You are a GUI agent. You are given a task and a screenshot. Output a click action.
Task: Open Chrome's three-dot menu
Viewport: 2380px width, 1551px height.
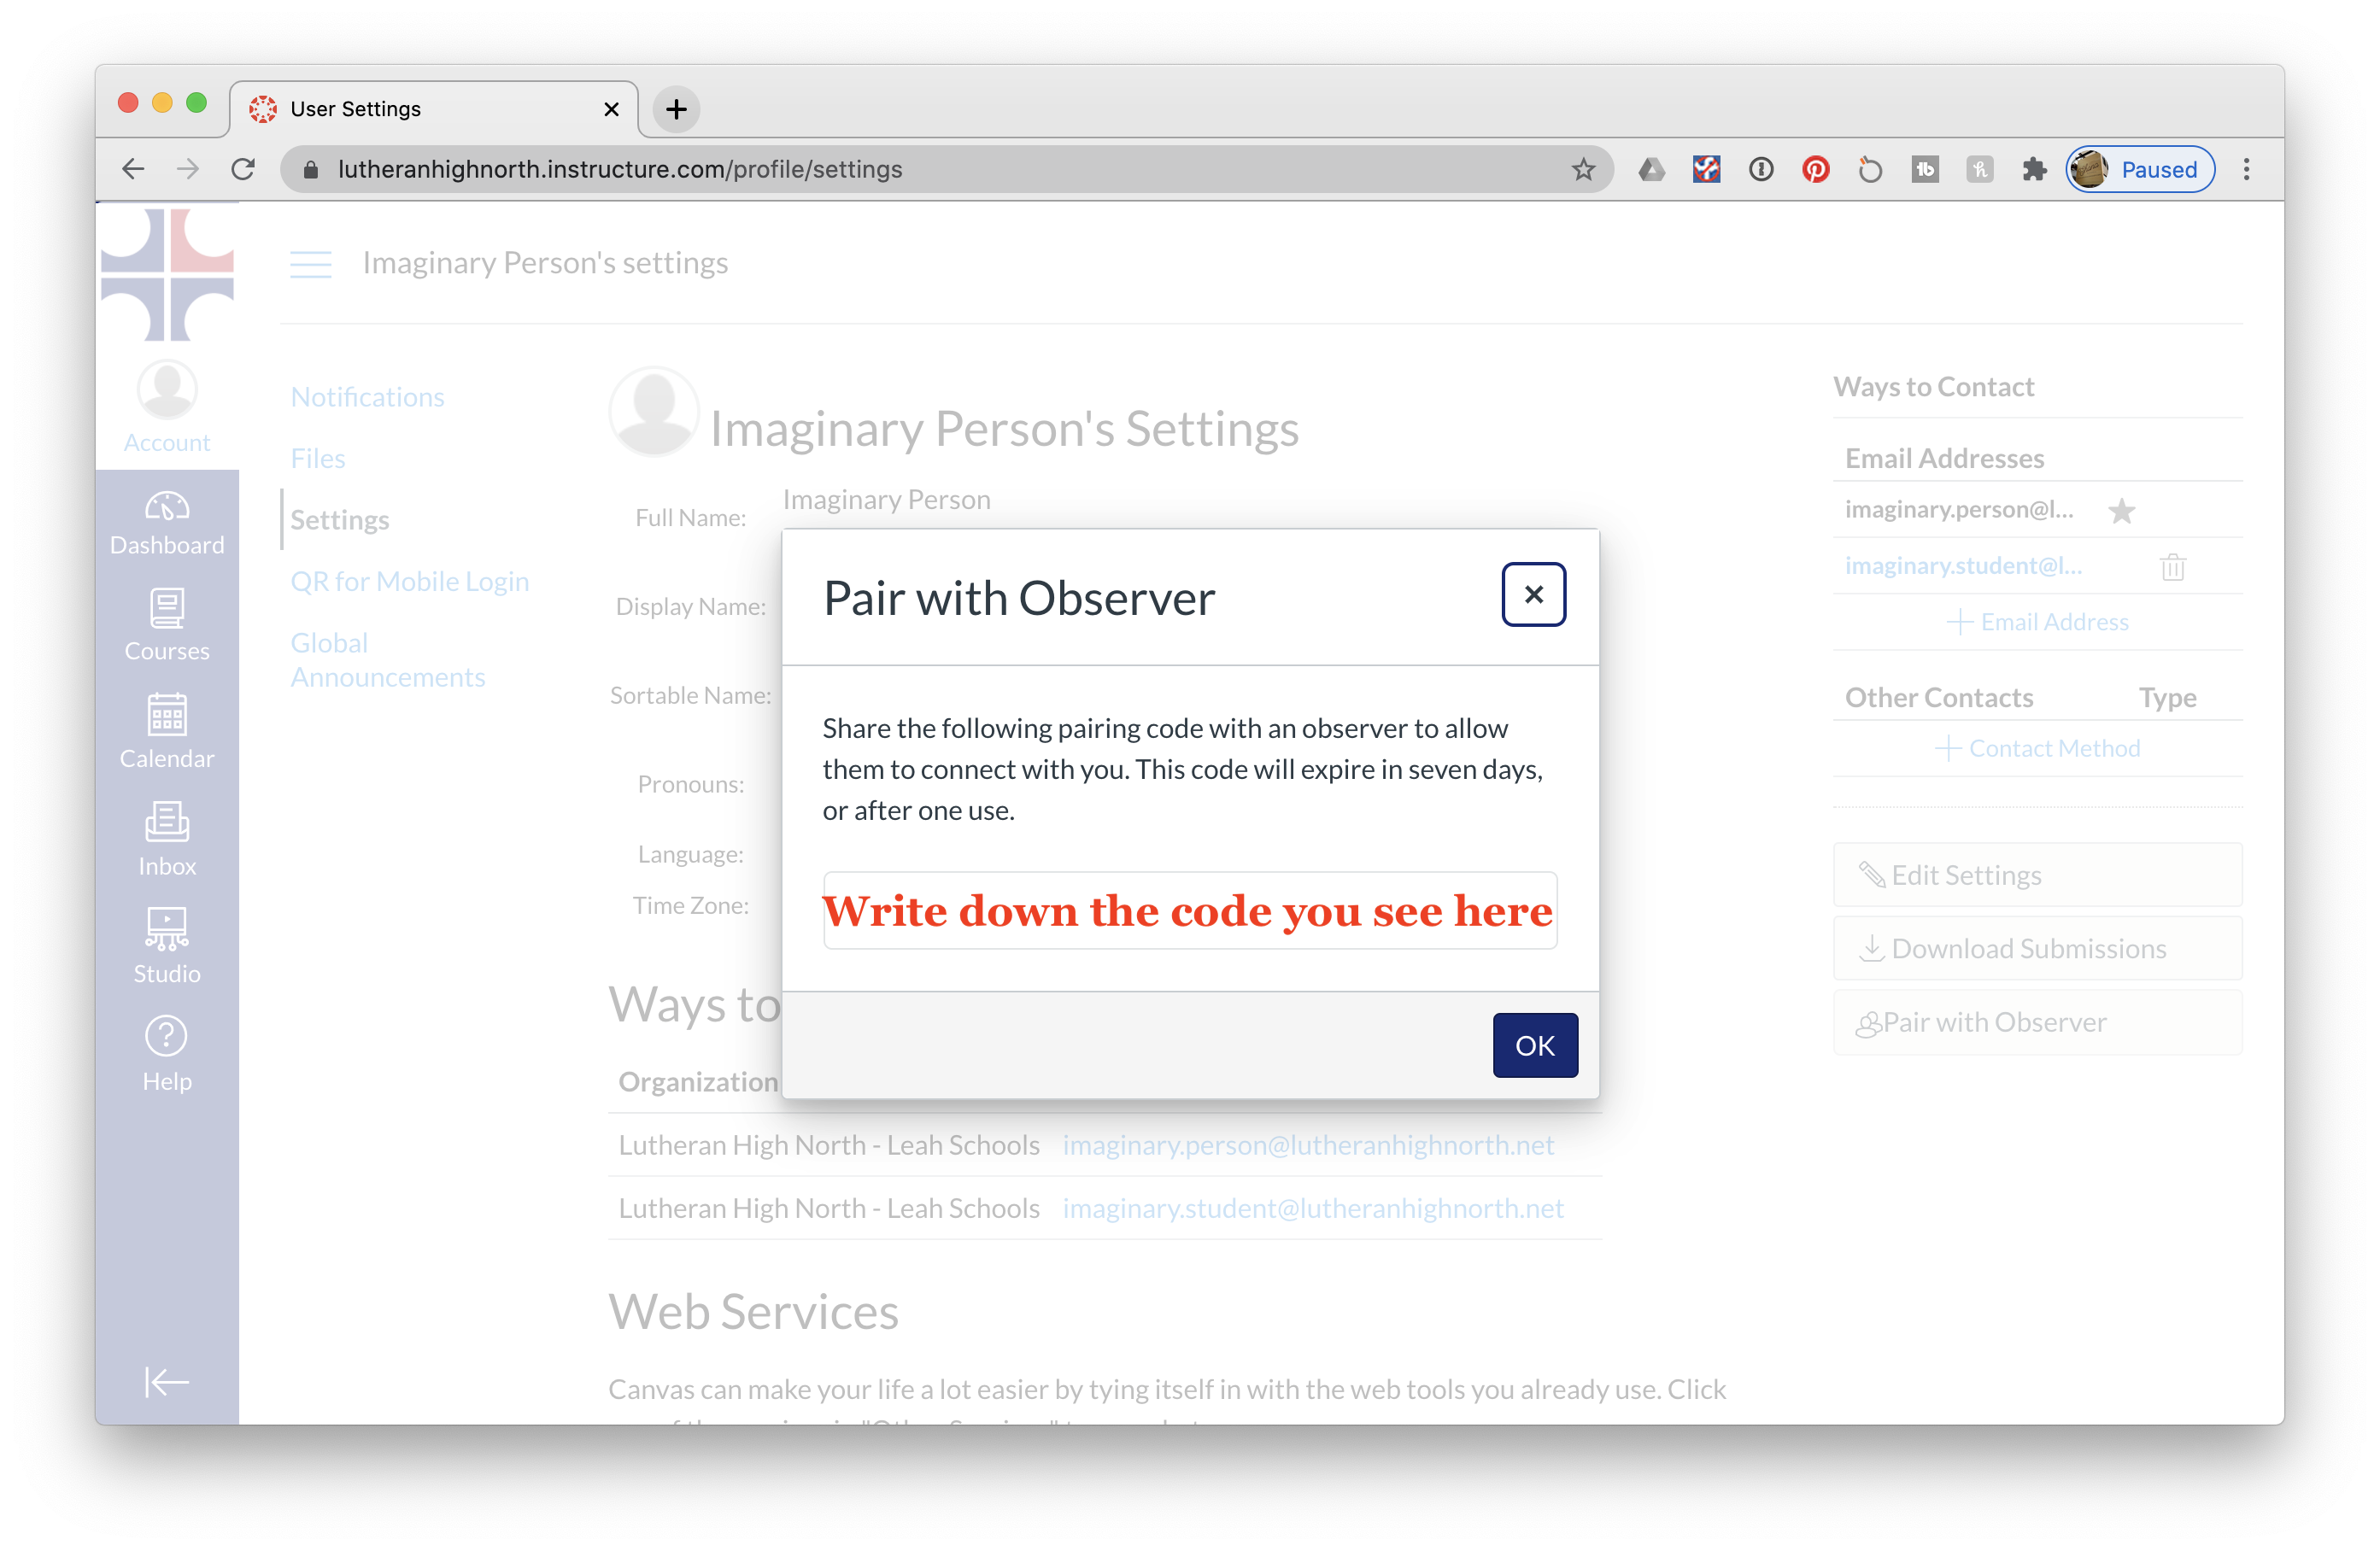2246,169
